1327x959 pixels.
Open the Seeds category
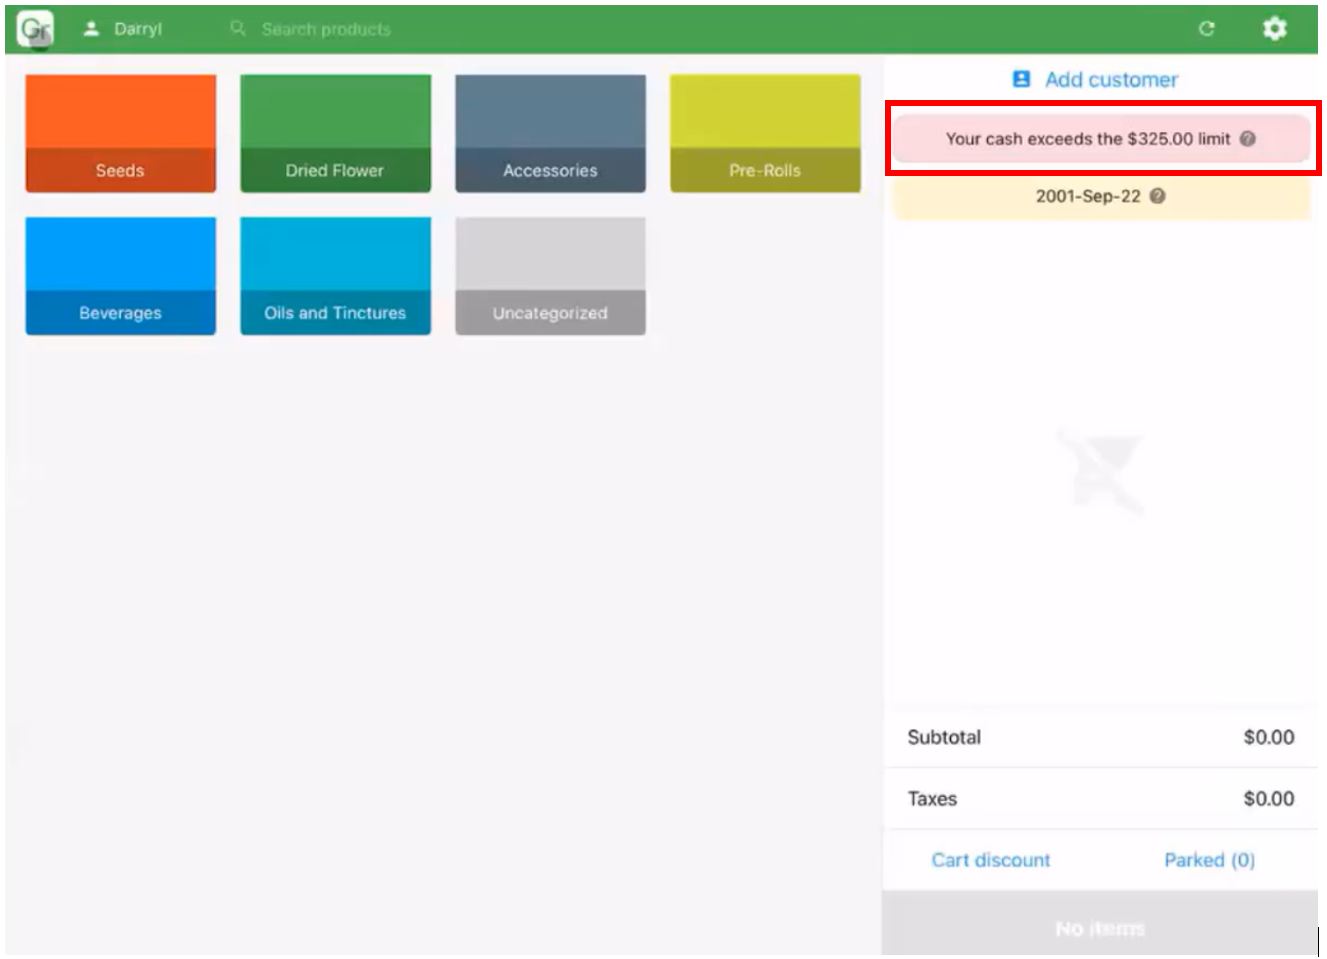click(120, 133)
